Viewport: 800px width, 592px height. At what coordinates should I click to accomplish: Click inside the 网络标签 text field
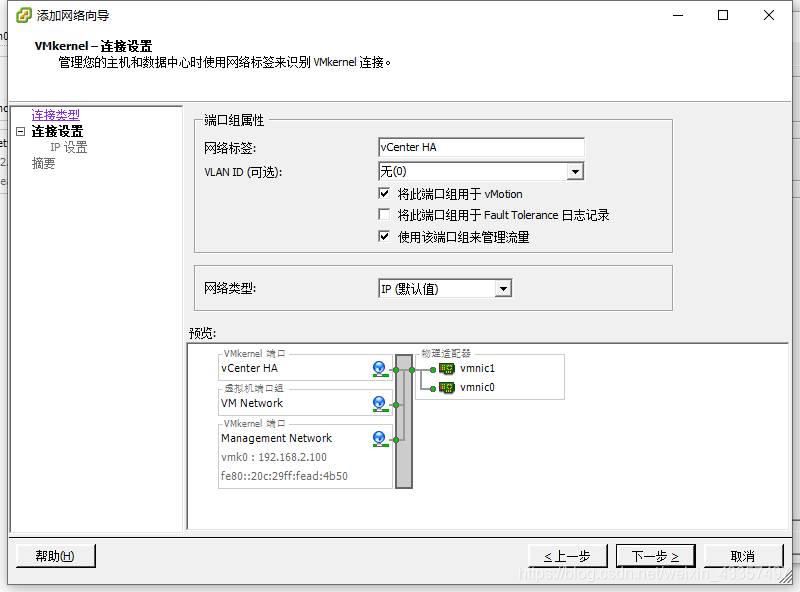pyautogui.click(x=480, y=146)
